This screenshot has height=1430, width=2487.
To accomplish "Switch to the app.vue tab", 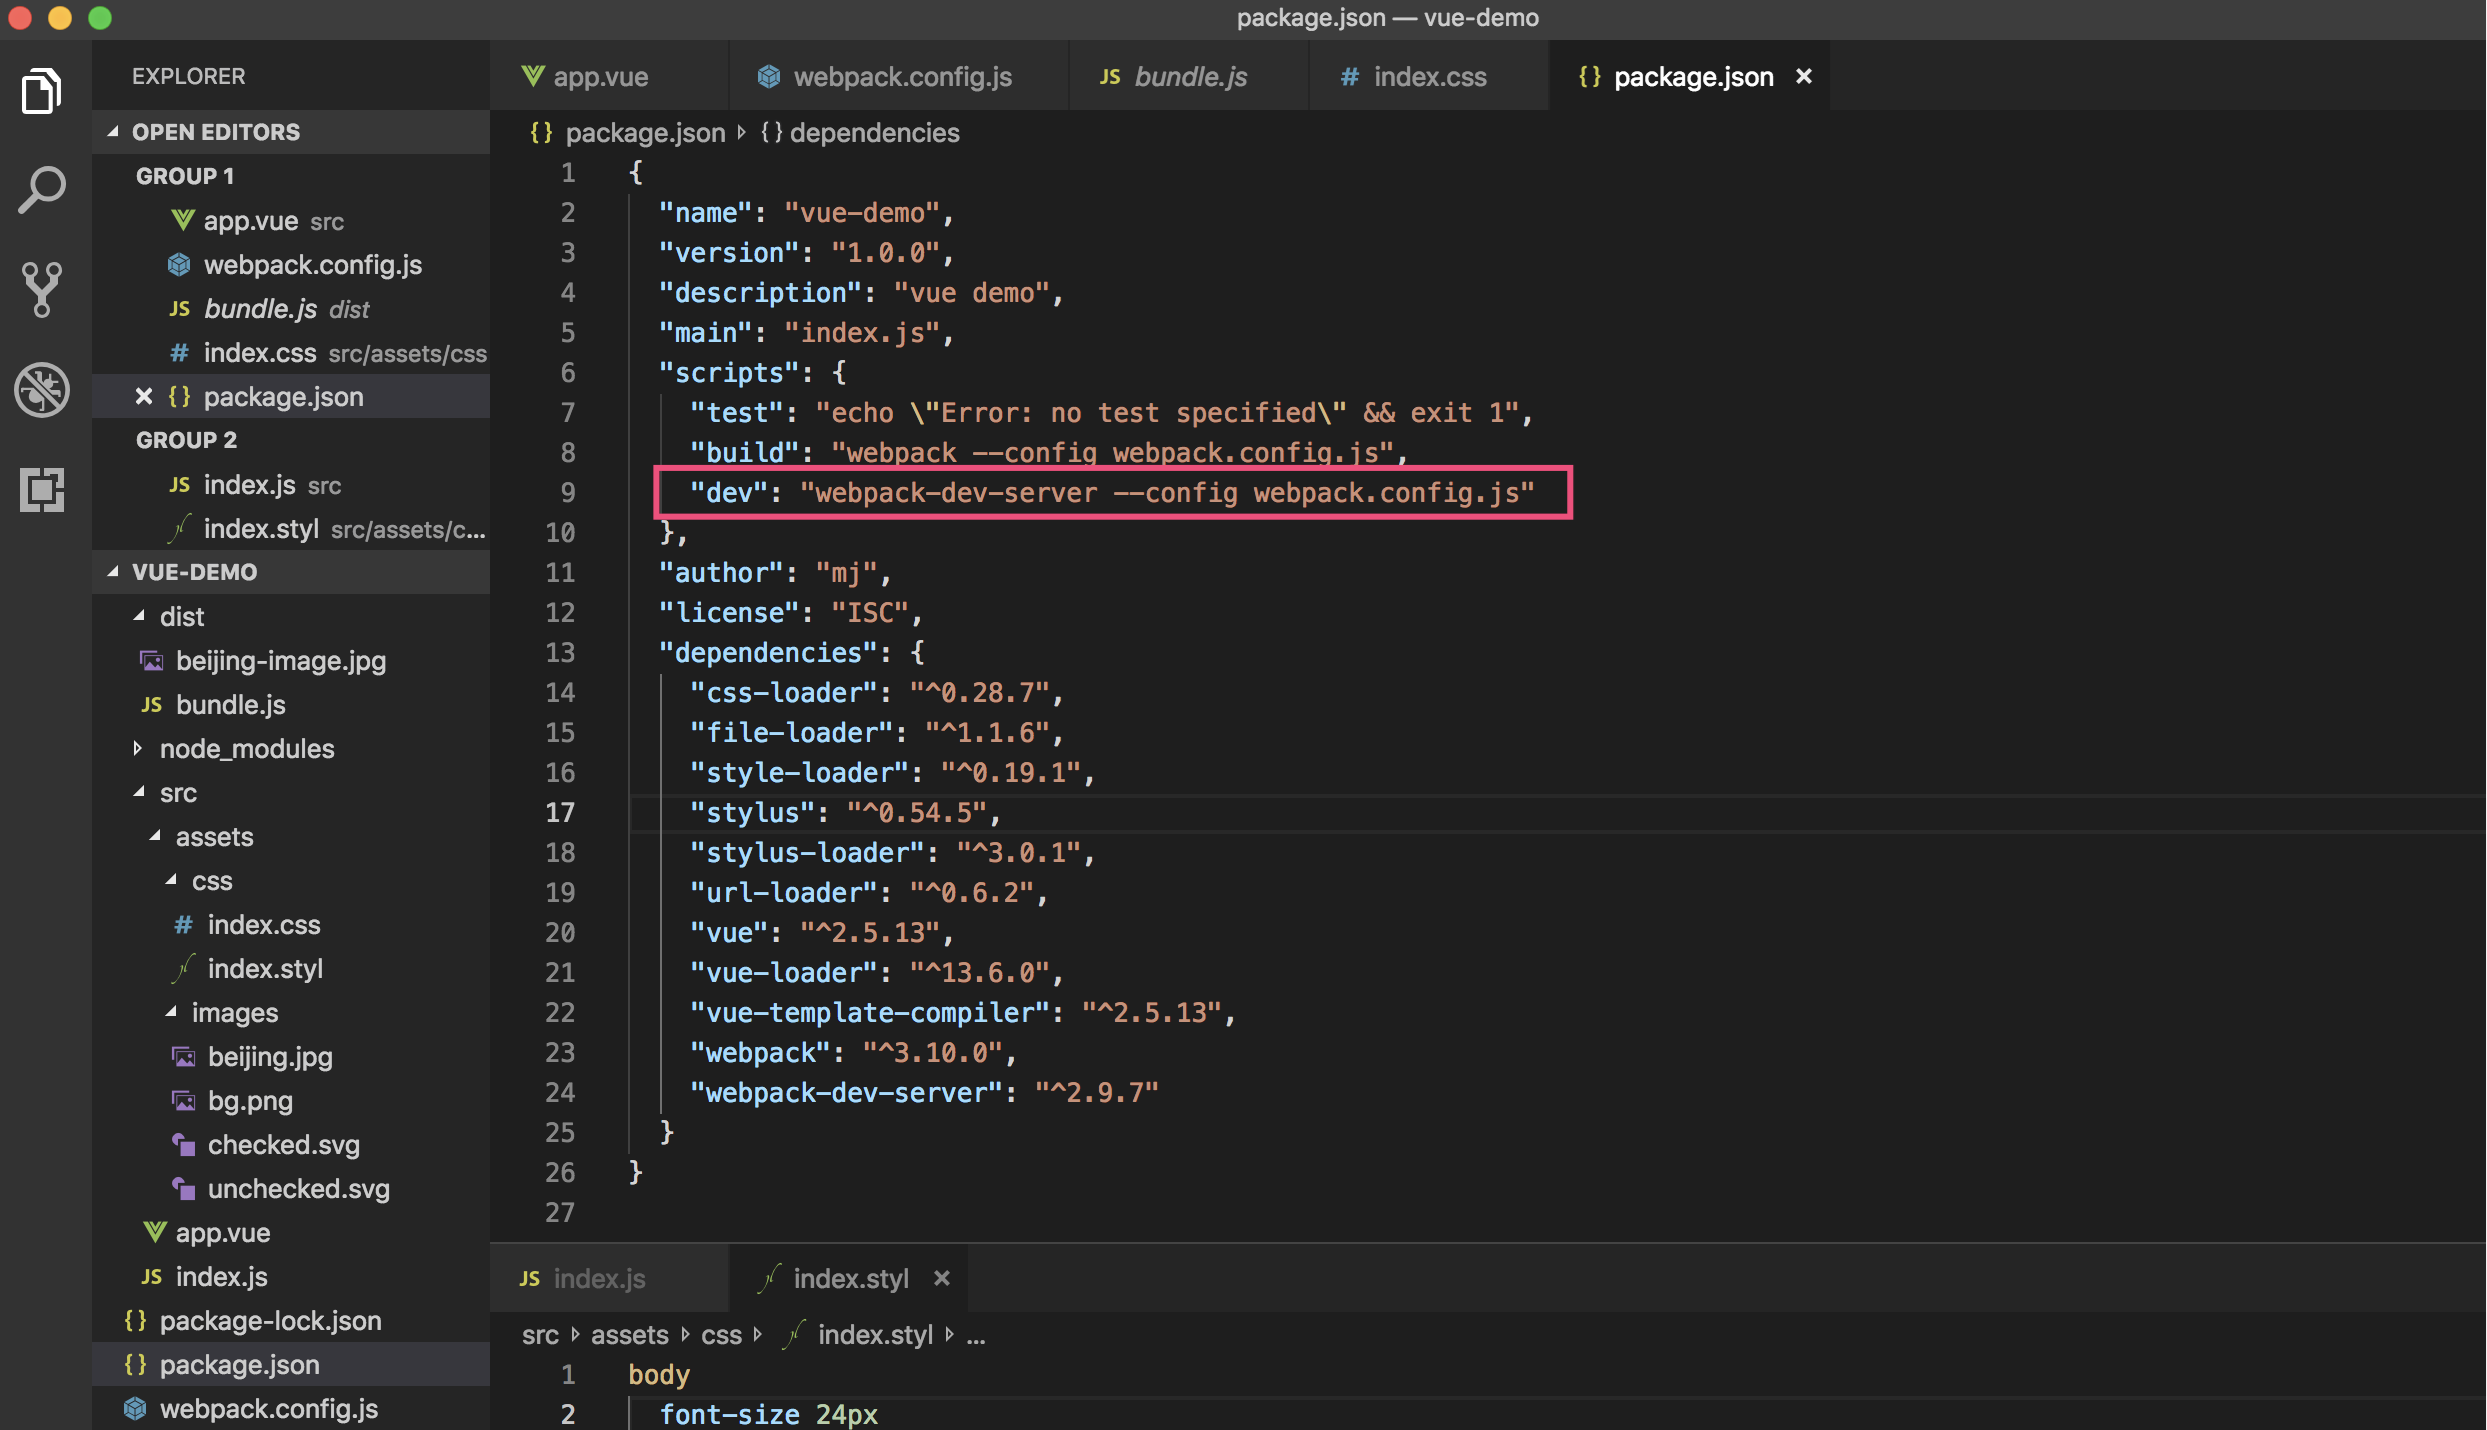I will pyautogui.click(x=609, y=76).
